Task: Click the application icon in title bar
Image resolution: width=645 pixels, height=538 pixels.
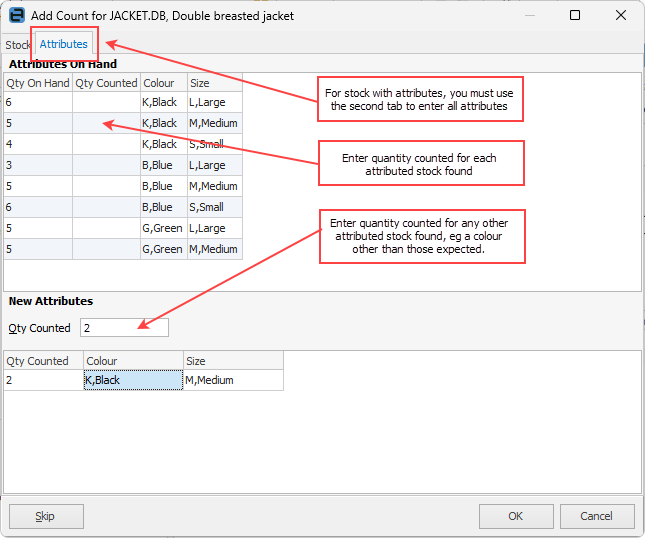Action: tap(17, 15)
